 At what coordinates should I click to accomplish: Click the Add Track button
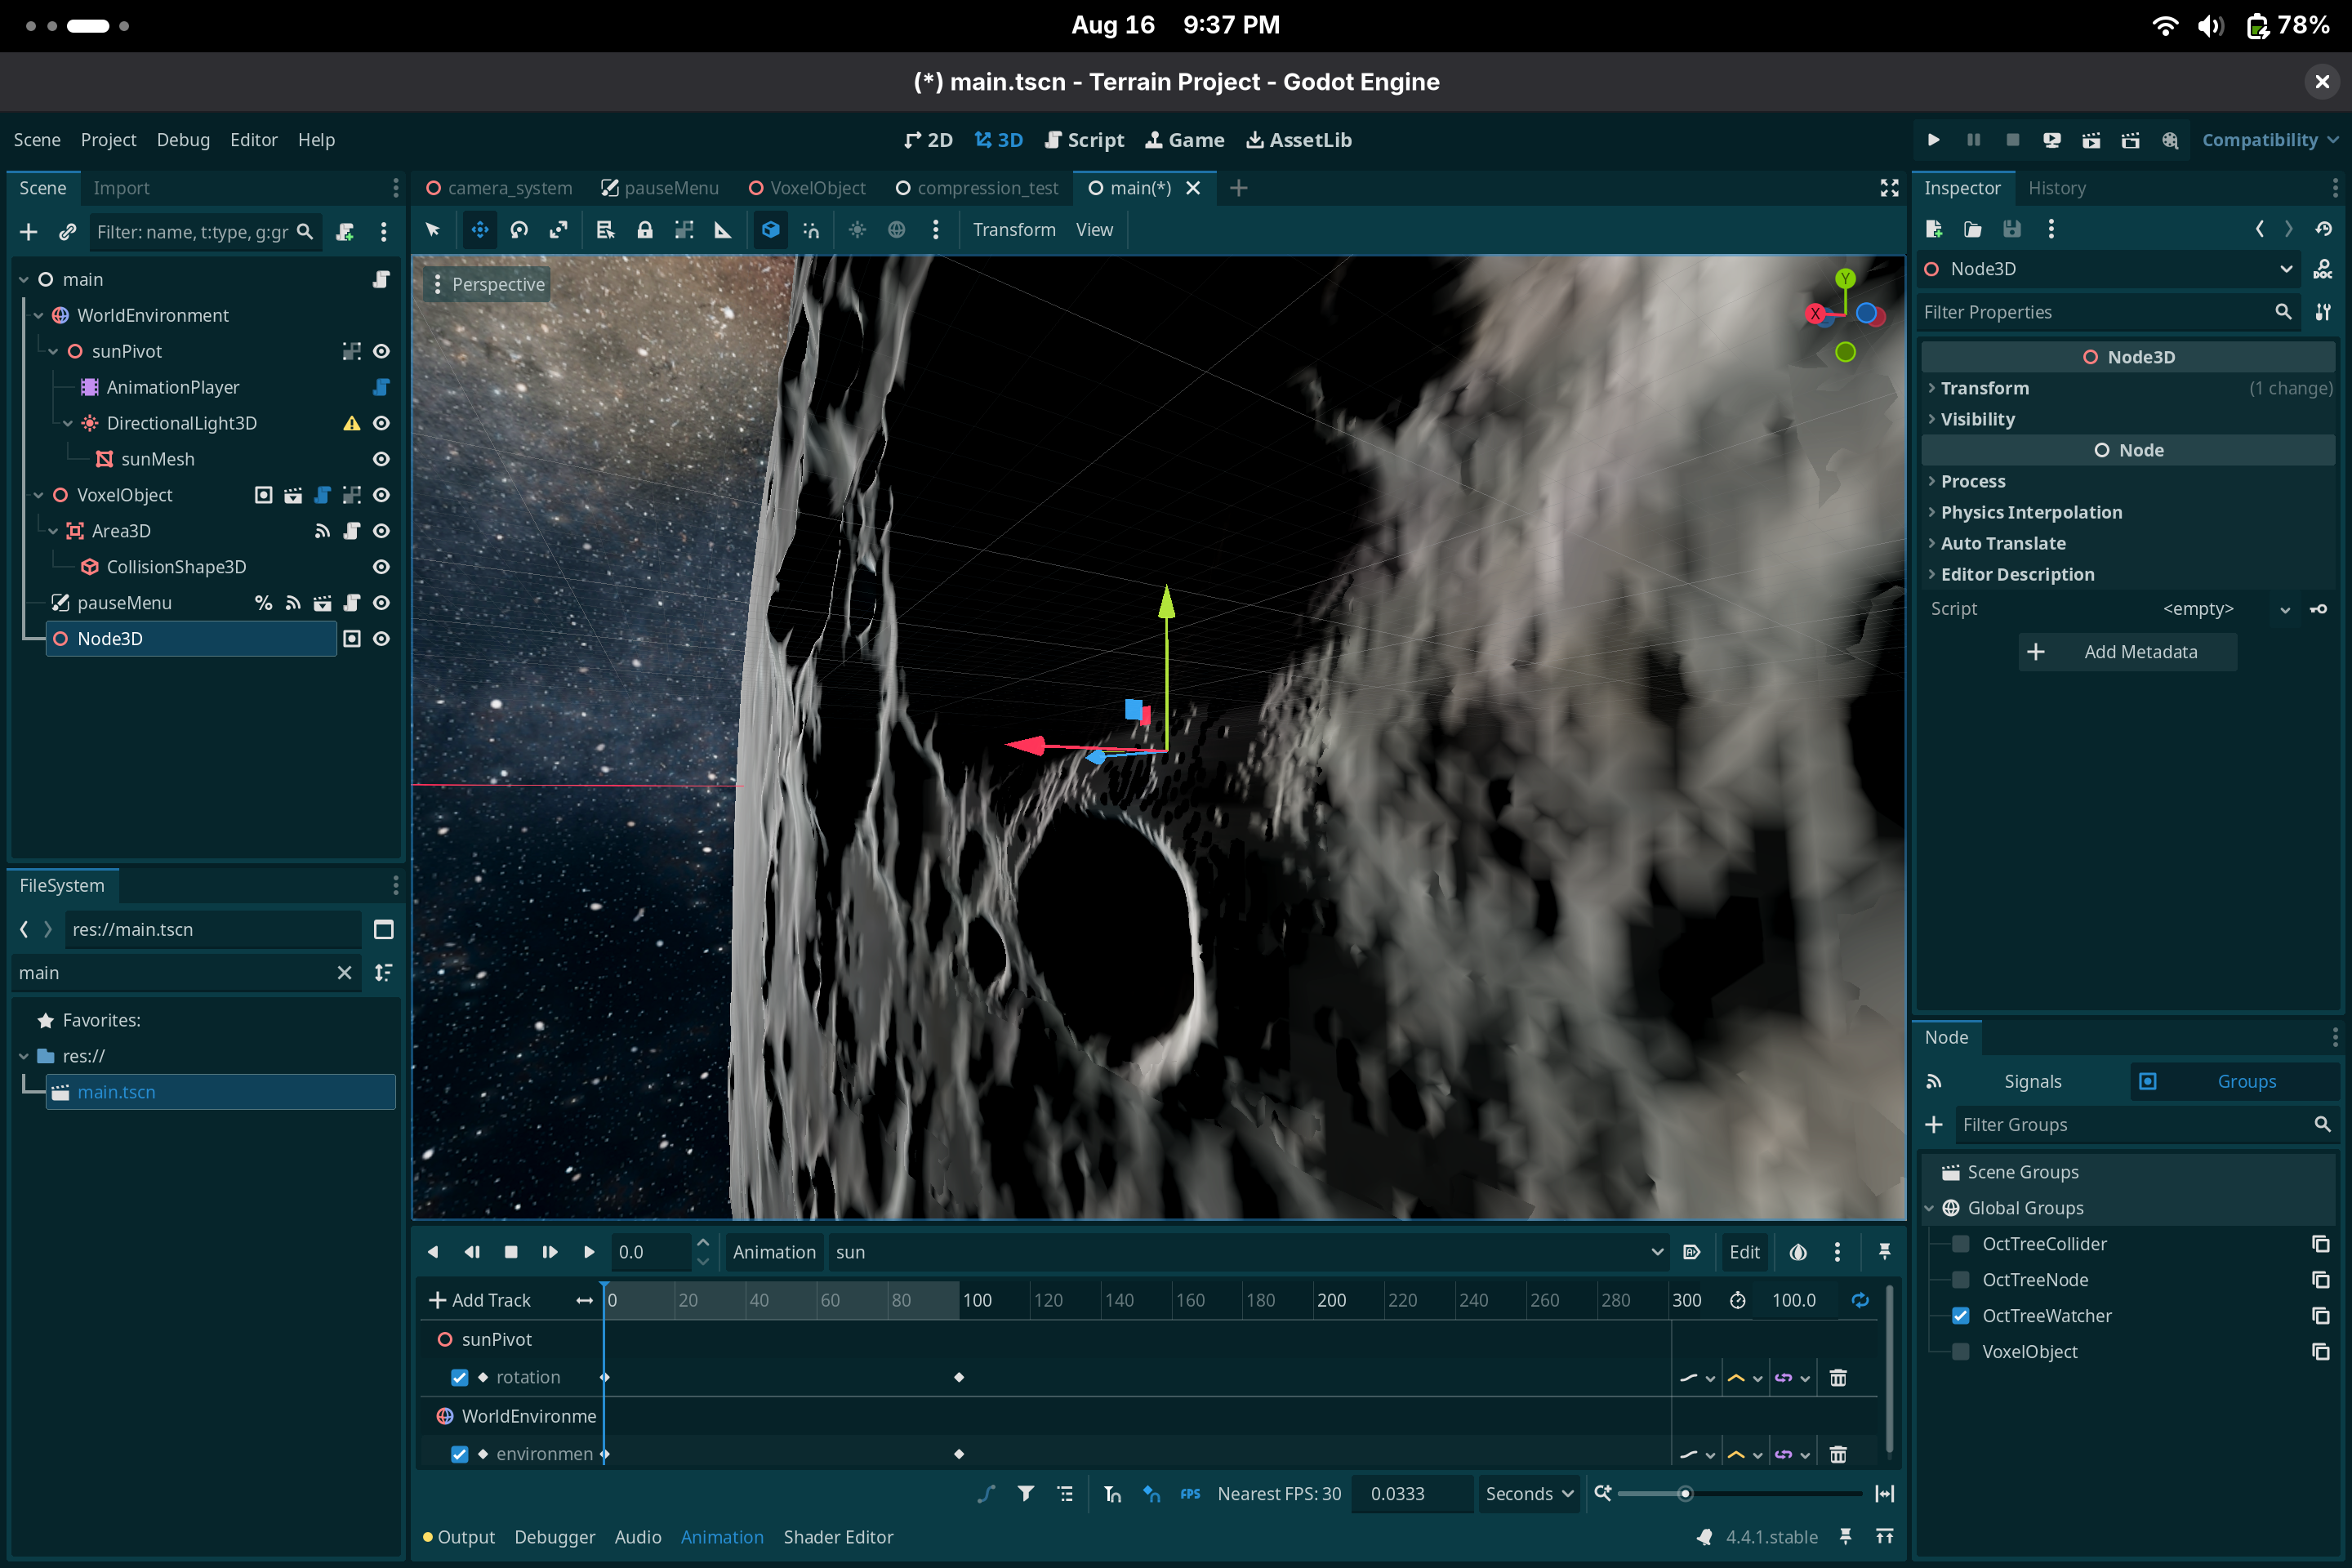tap(480, 1300)
